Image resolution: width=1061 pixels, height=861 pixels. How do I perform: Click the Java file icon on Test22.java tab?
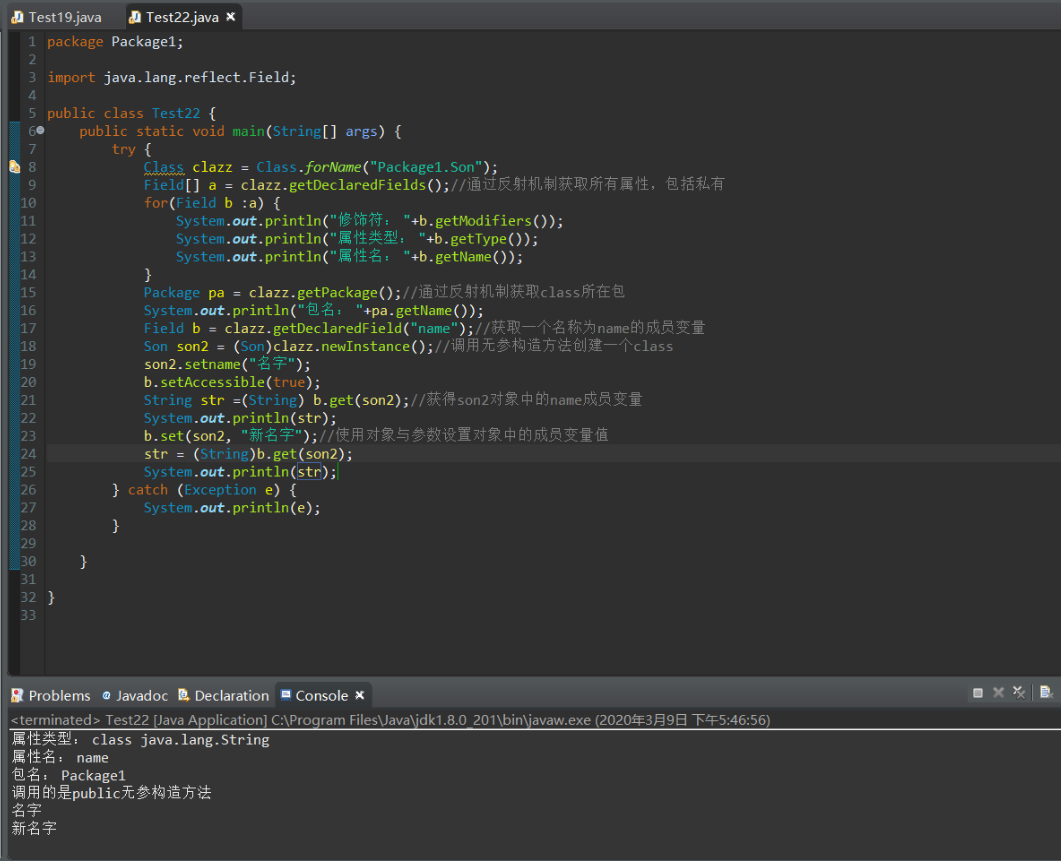pos(135,17)
